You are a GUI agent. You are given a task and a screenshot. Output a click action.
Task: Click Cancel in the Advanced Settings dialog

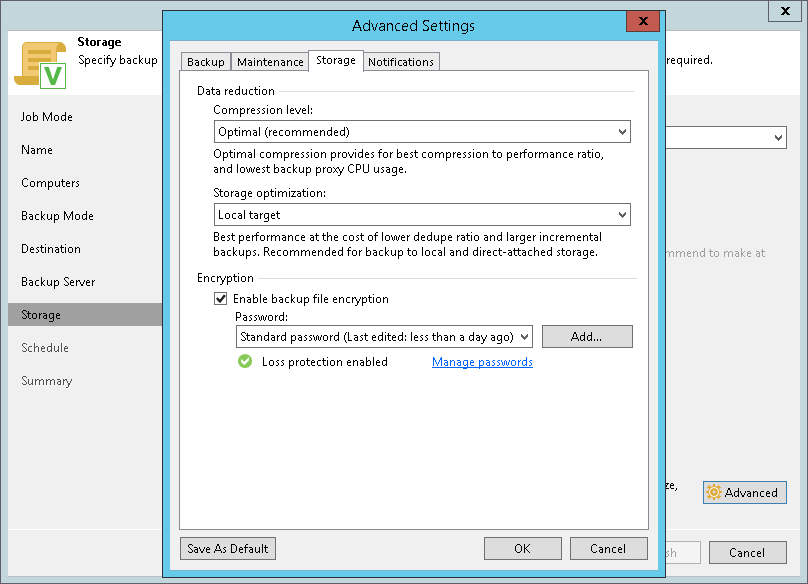(x=608, y=548)
